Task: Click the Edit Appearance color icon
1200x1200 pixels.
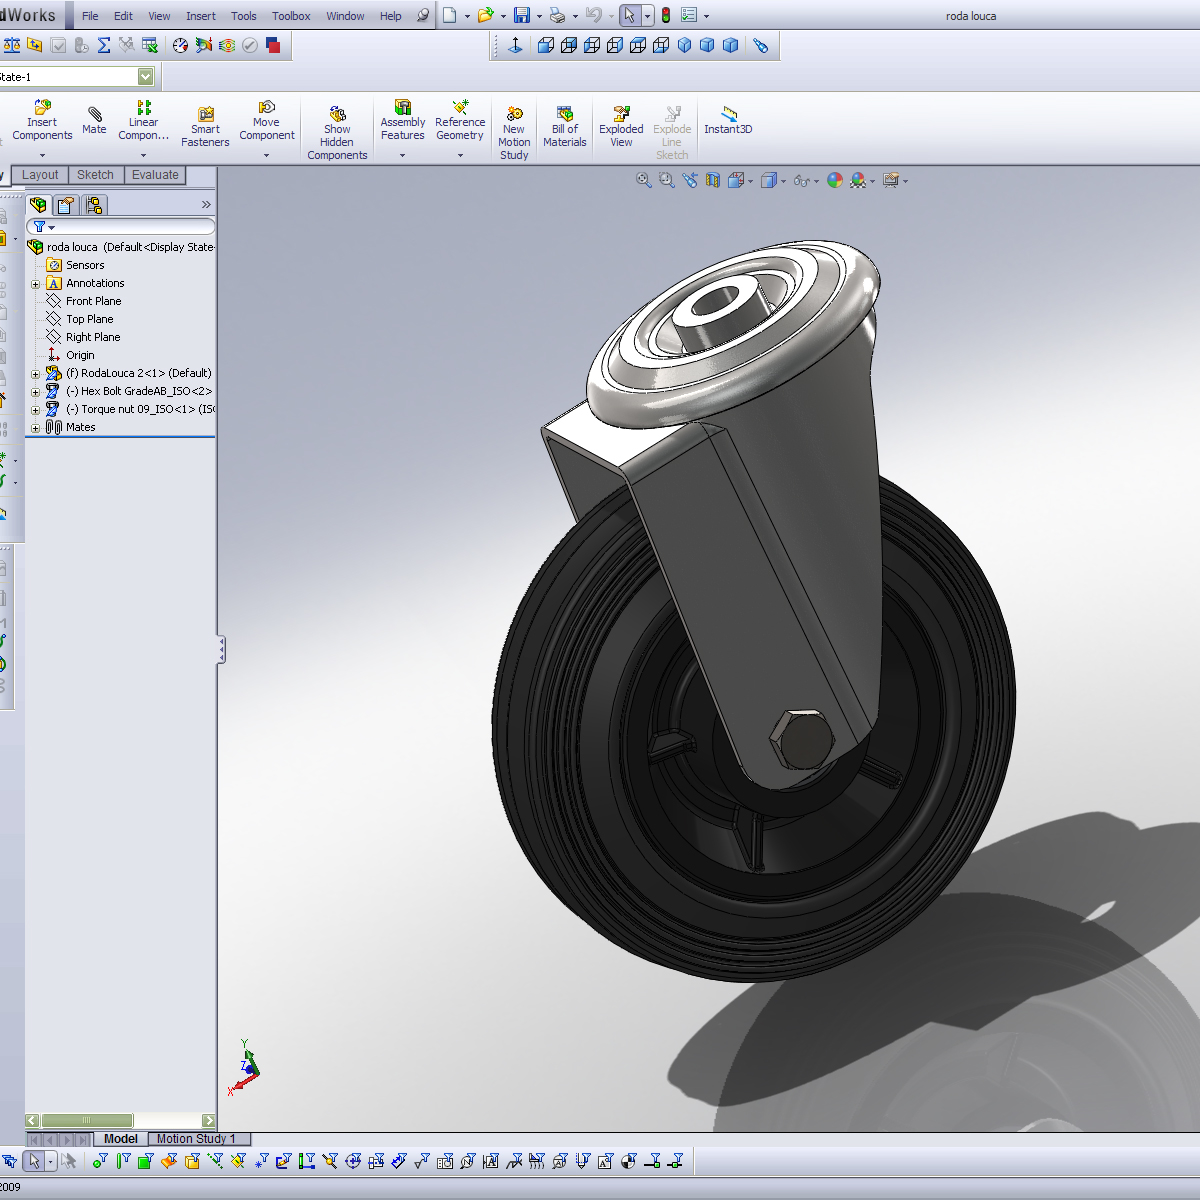Action: (835, 181)
